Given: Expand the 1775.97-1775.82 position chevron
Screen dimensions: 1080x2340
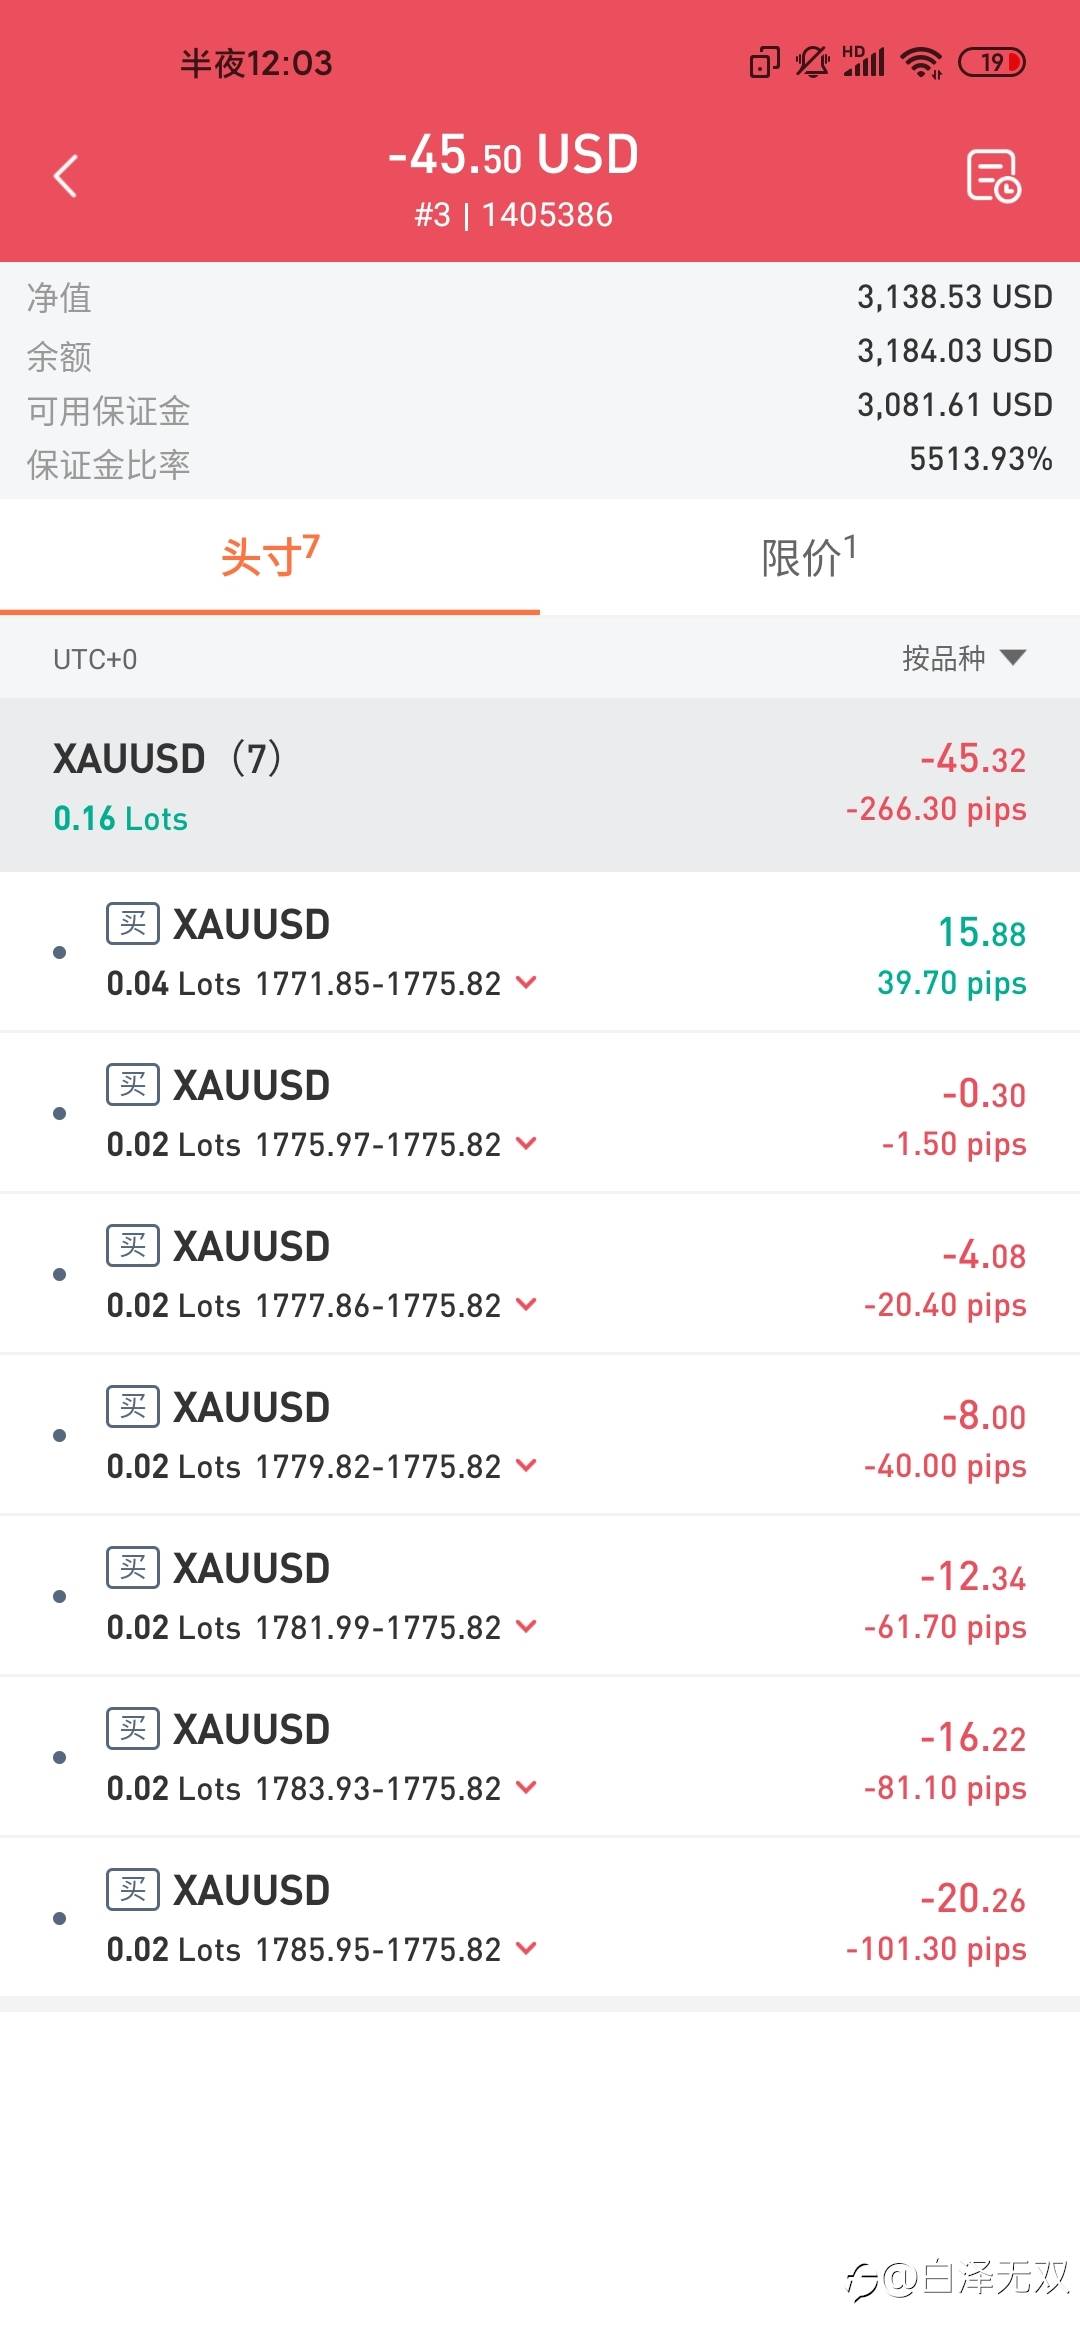Looking at the screenshot, I should [x=526, y=1144].
